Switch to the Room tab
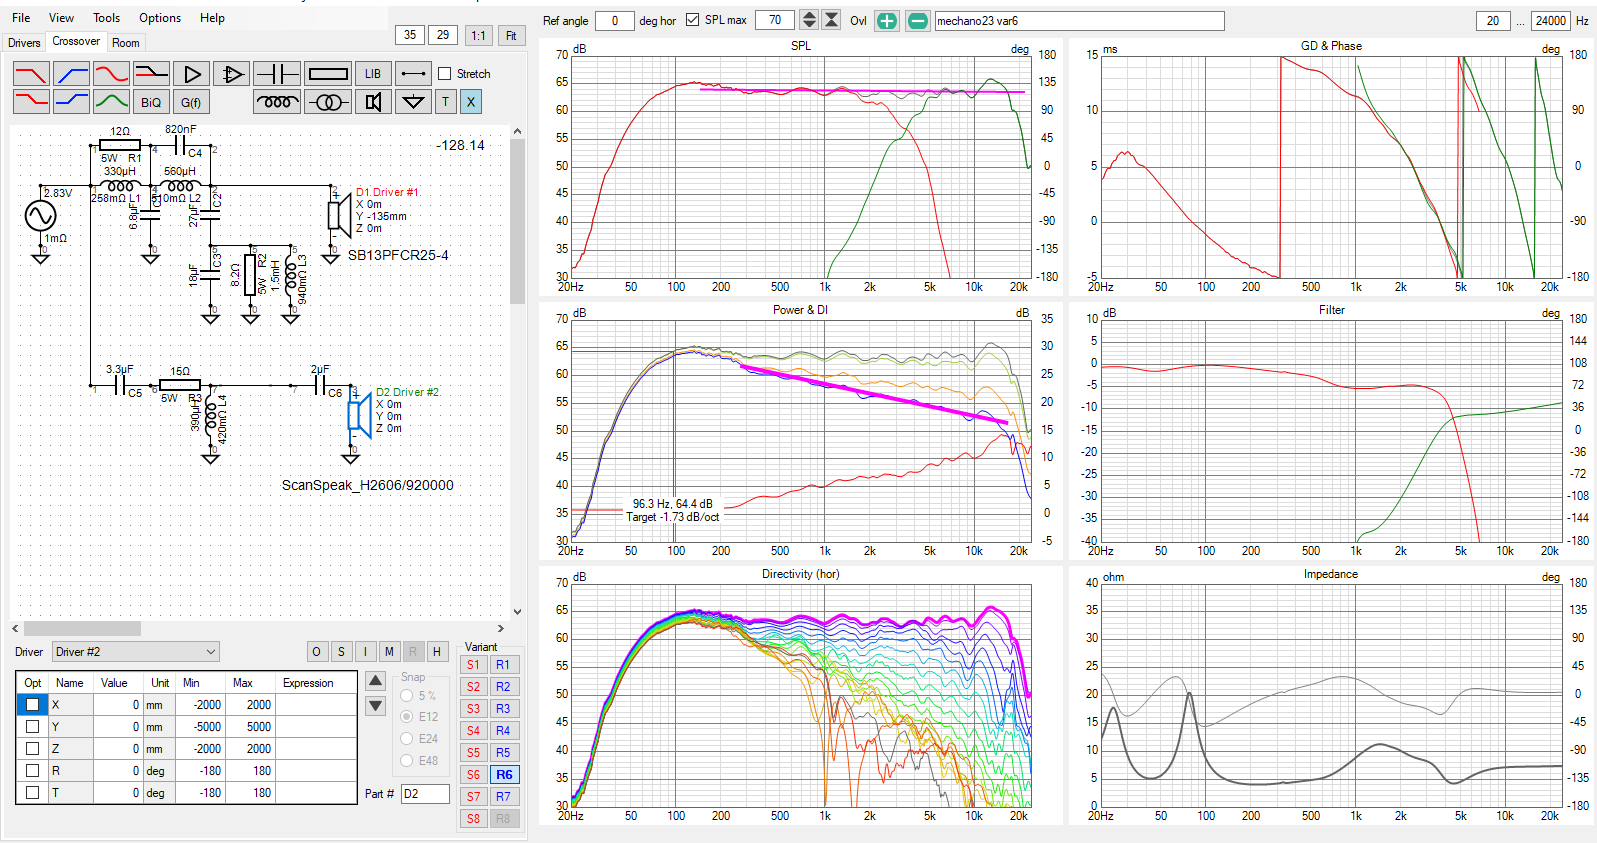 126,43
